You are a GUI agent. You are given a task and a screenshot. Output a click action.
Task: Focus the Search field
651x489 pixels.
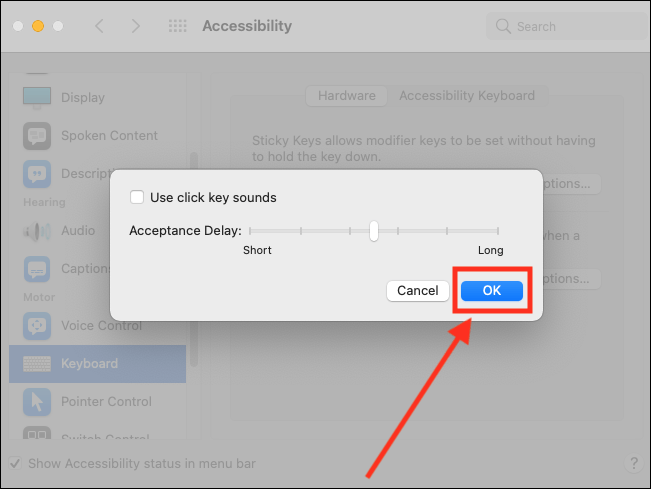tap(568, 26)
